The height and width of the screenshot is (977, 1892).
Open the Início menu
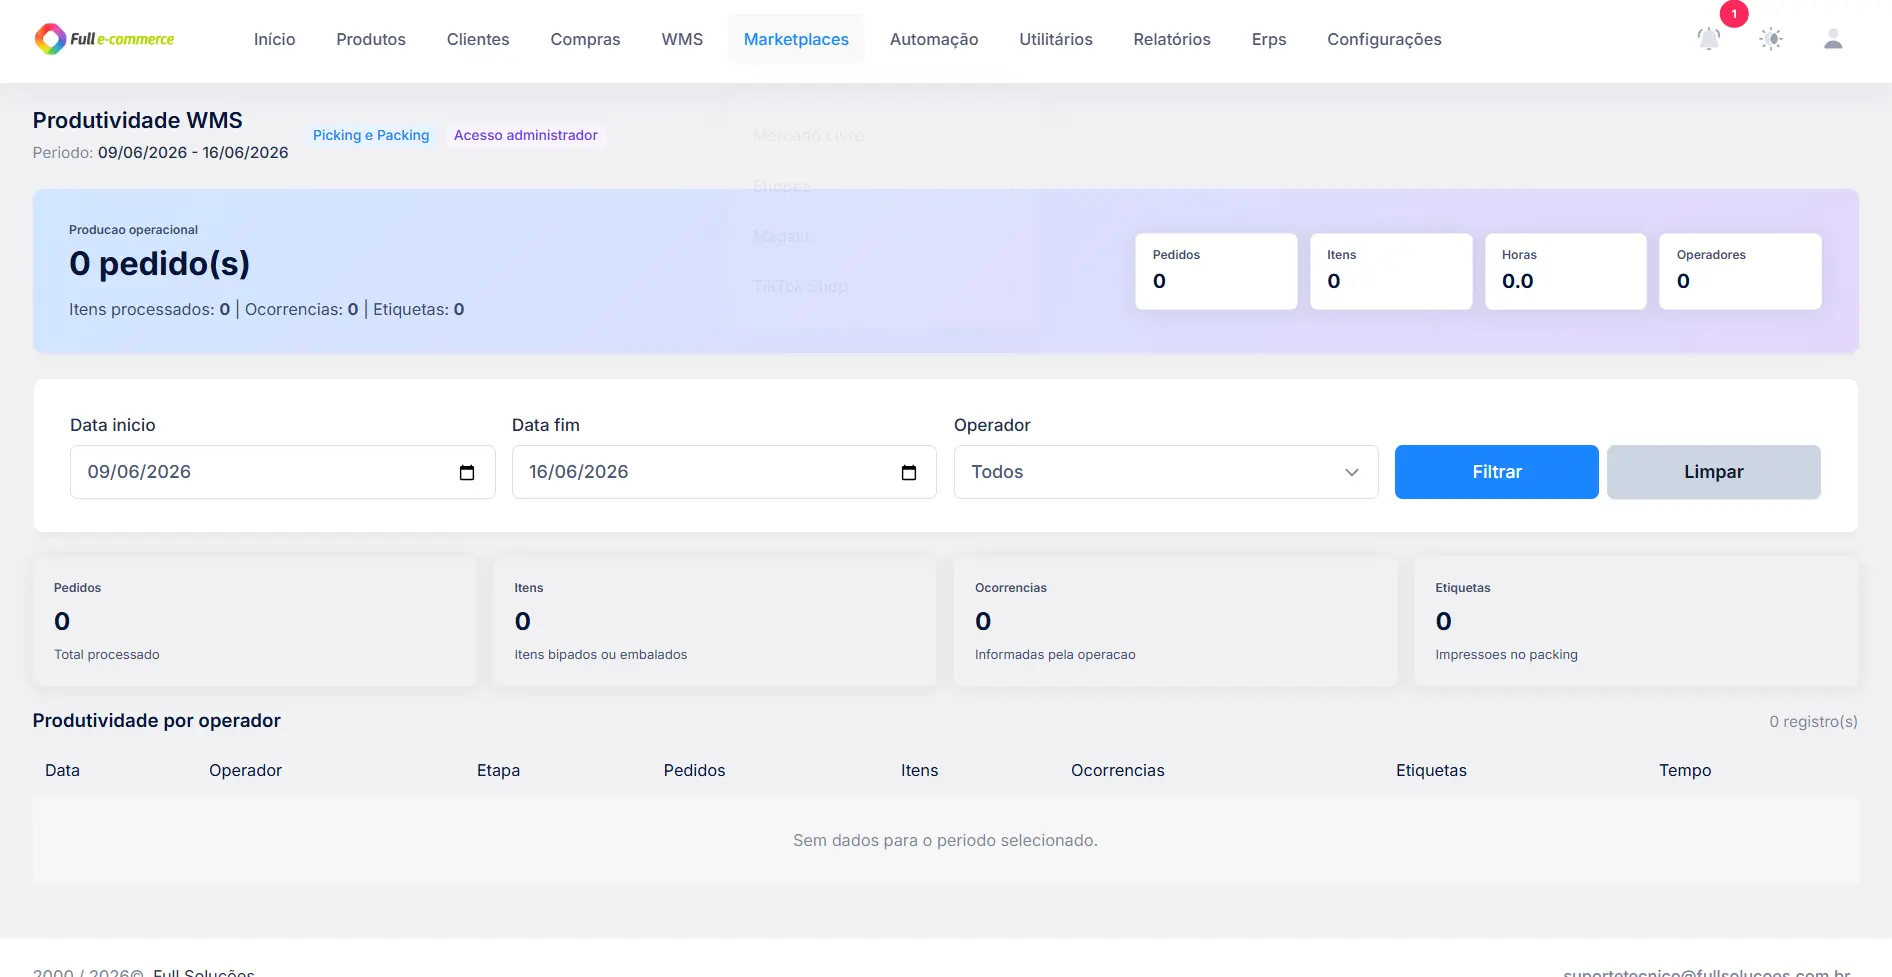(x=274, y=39)
